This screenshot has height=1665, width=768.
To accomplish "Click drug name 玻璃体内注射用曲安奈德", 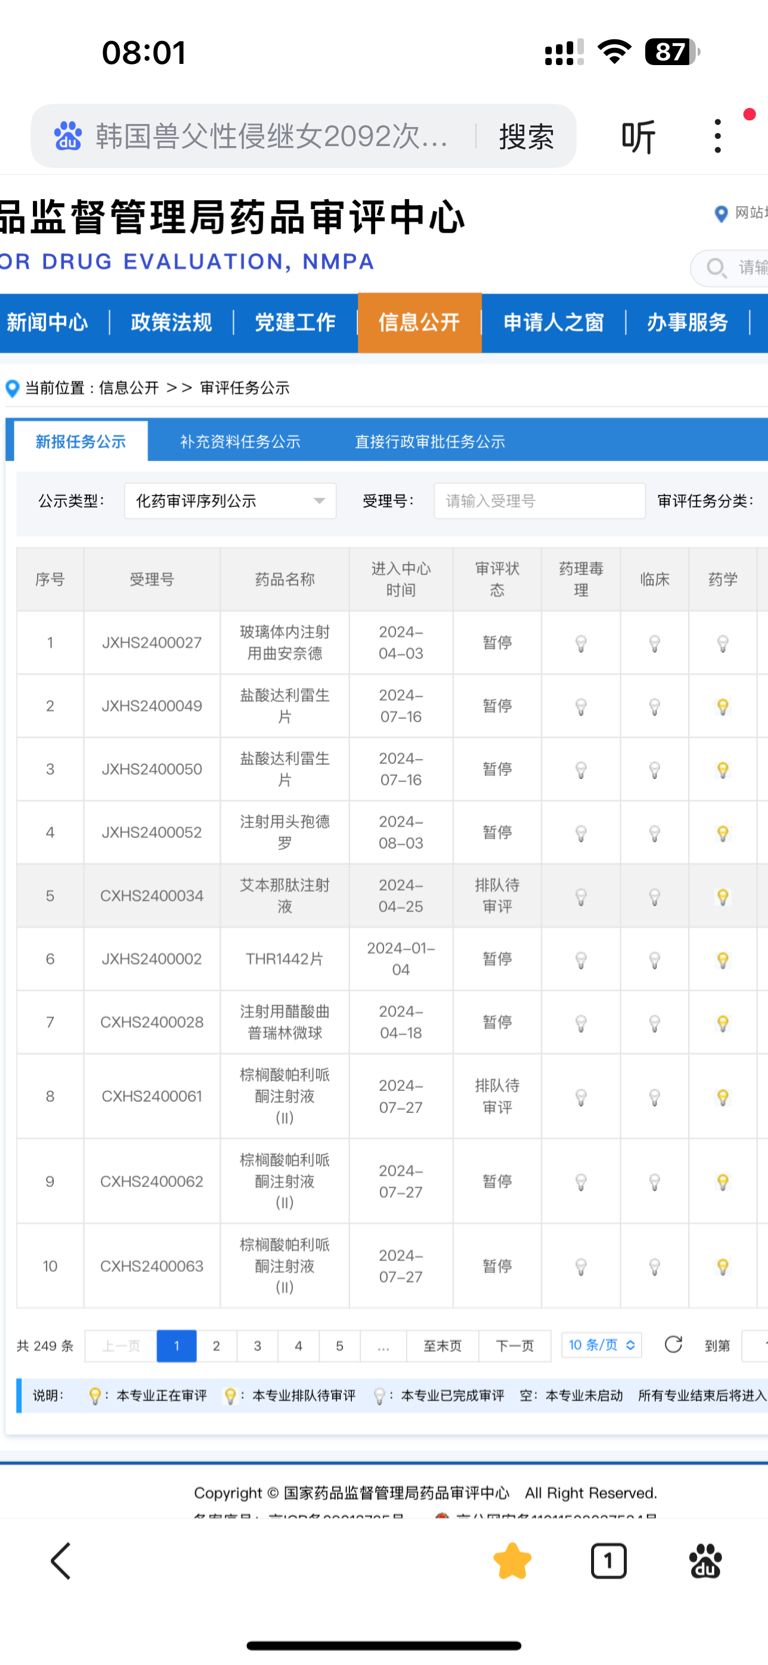I will [x=285, y=643].
